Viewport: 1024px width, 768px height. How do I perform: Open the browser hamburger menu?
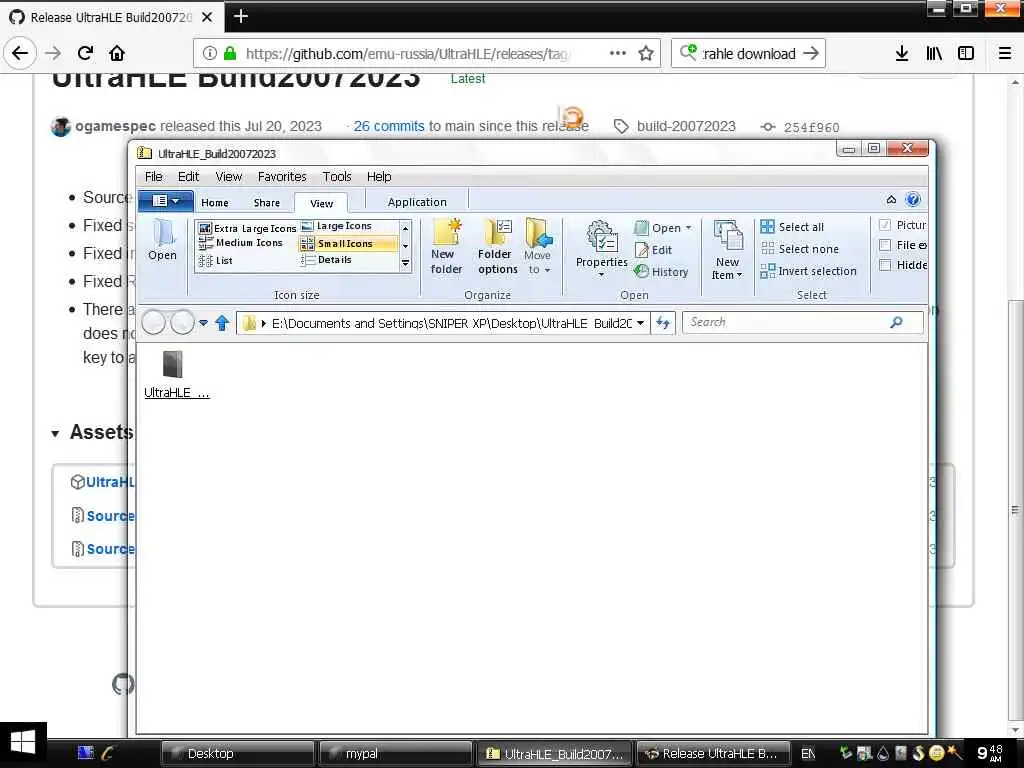click(x=1004, y=54)
